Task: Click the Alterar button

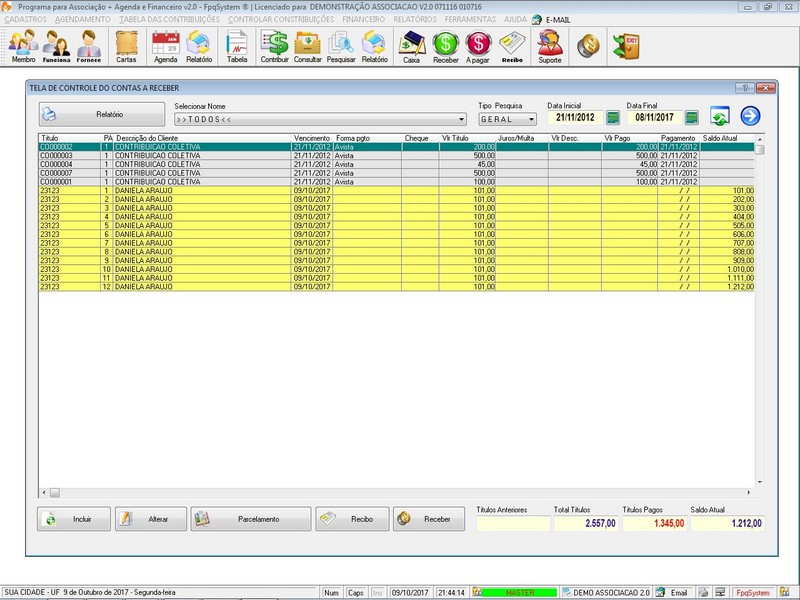Action: [x=151, y=519]
